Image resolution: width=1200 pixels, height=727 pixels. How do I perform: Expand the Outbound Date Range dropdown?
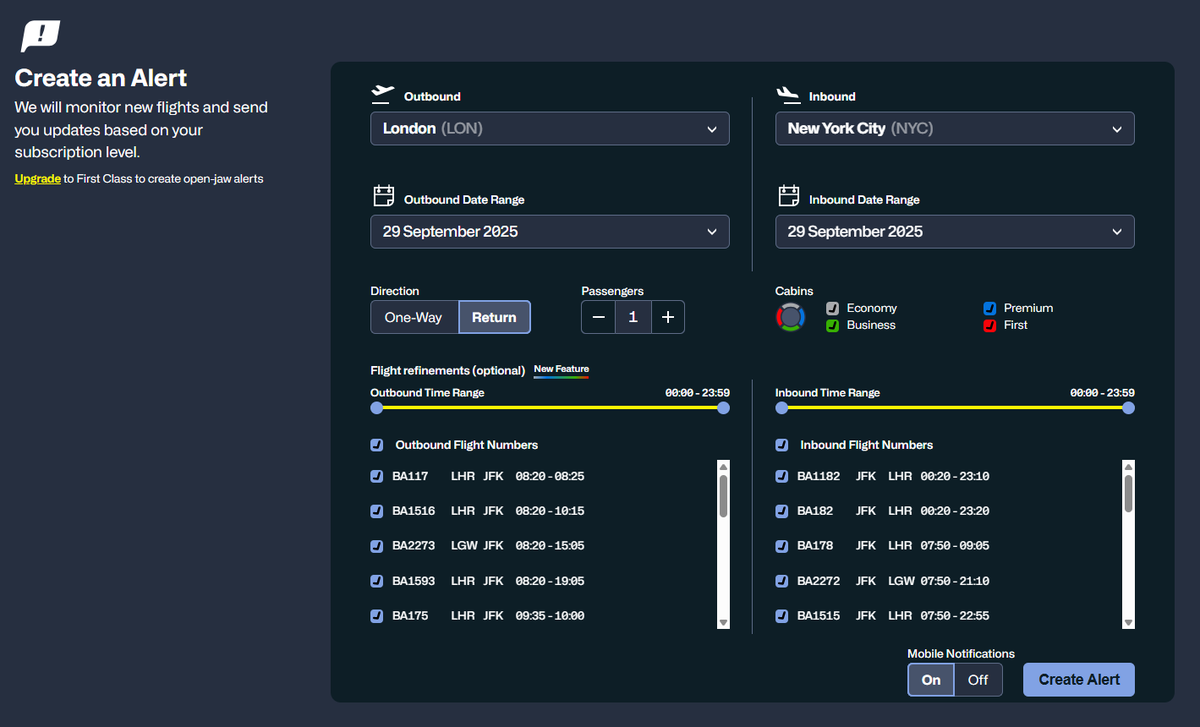point(549,232)
